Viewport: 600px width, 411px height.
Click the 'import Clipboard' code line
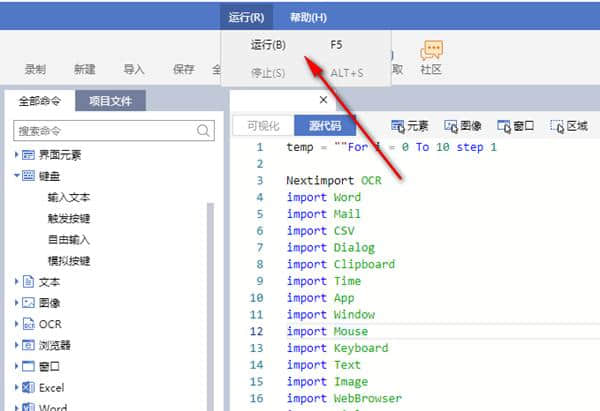341,264
